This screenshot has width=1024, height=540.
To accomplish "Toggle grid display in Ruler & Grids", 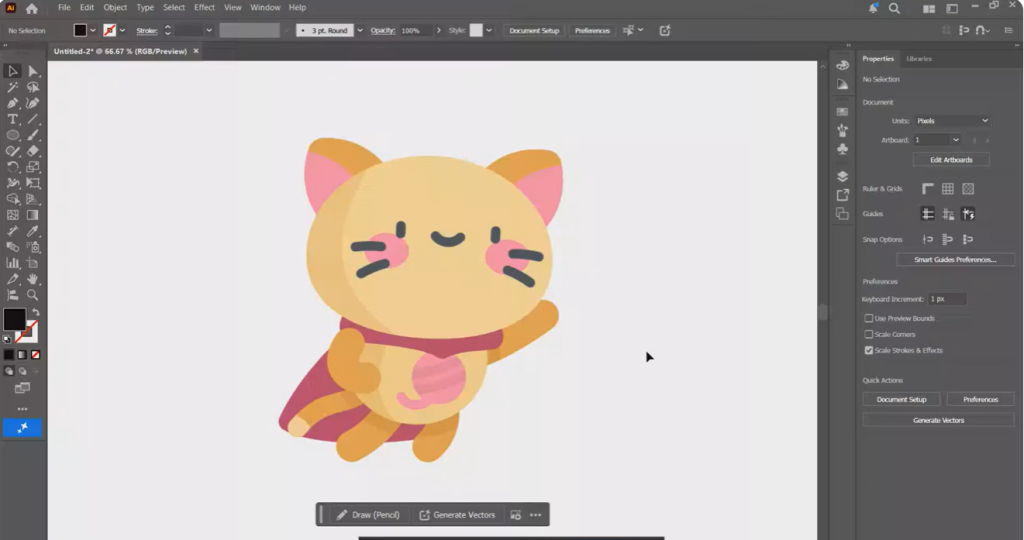I will (x=948, y=189).
